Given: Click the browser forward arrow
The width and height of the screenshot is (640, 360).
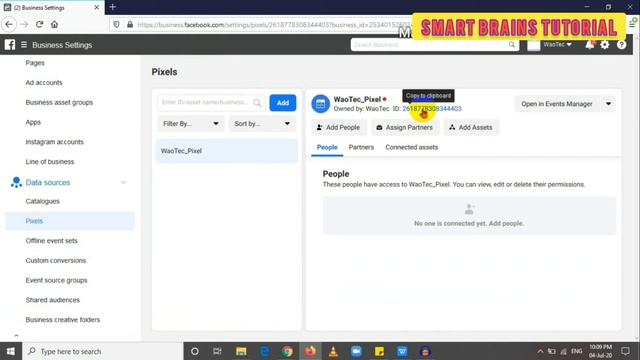Looking at the screenshot, I should click(24, 24).
